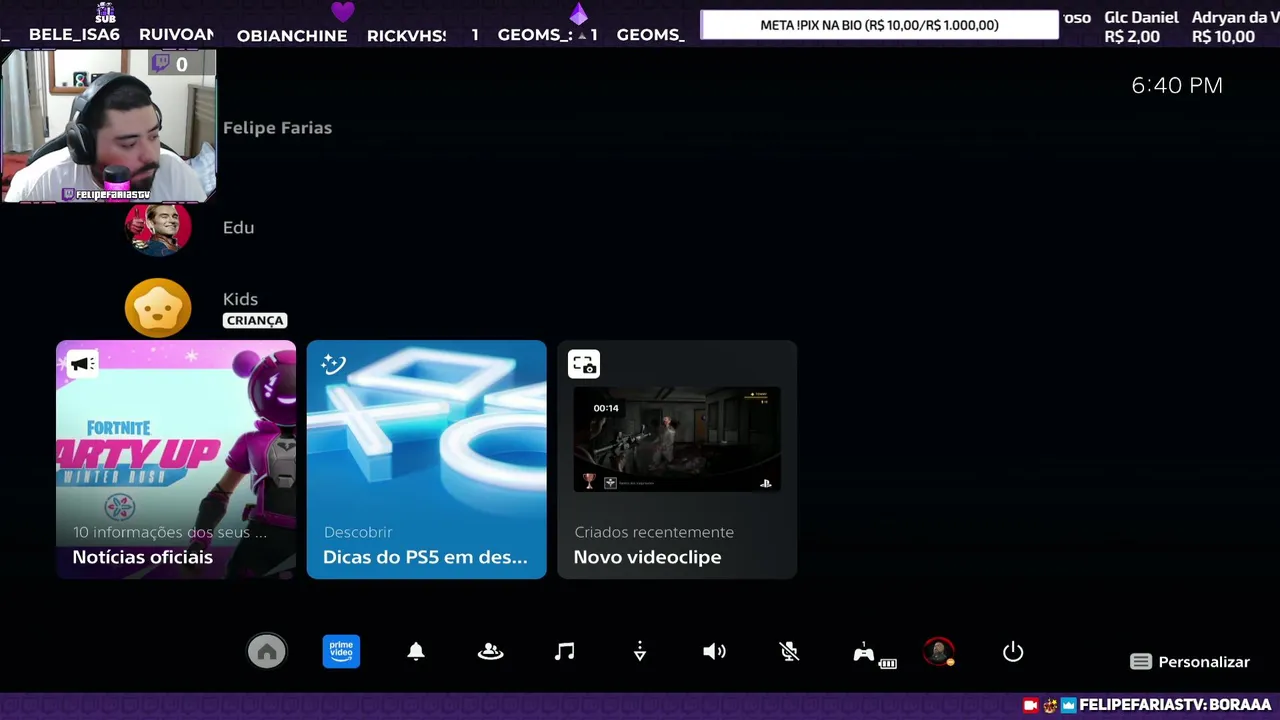The width and height of the screenshot is (1280, 720).
Task: Click the purple heart icon in overlay
Action: coord(343,12)
